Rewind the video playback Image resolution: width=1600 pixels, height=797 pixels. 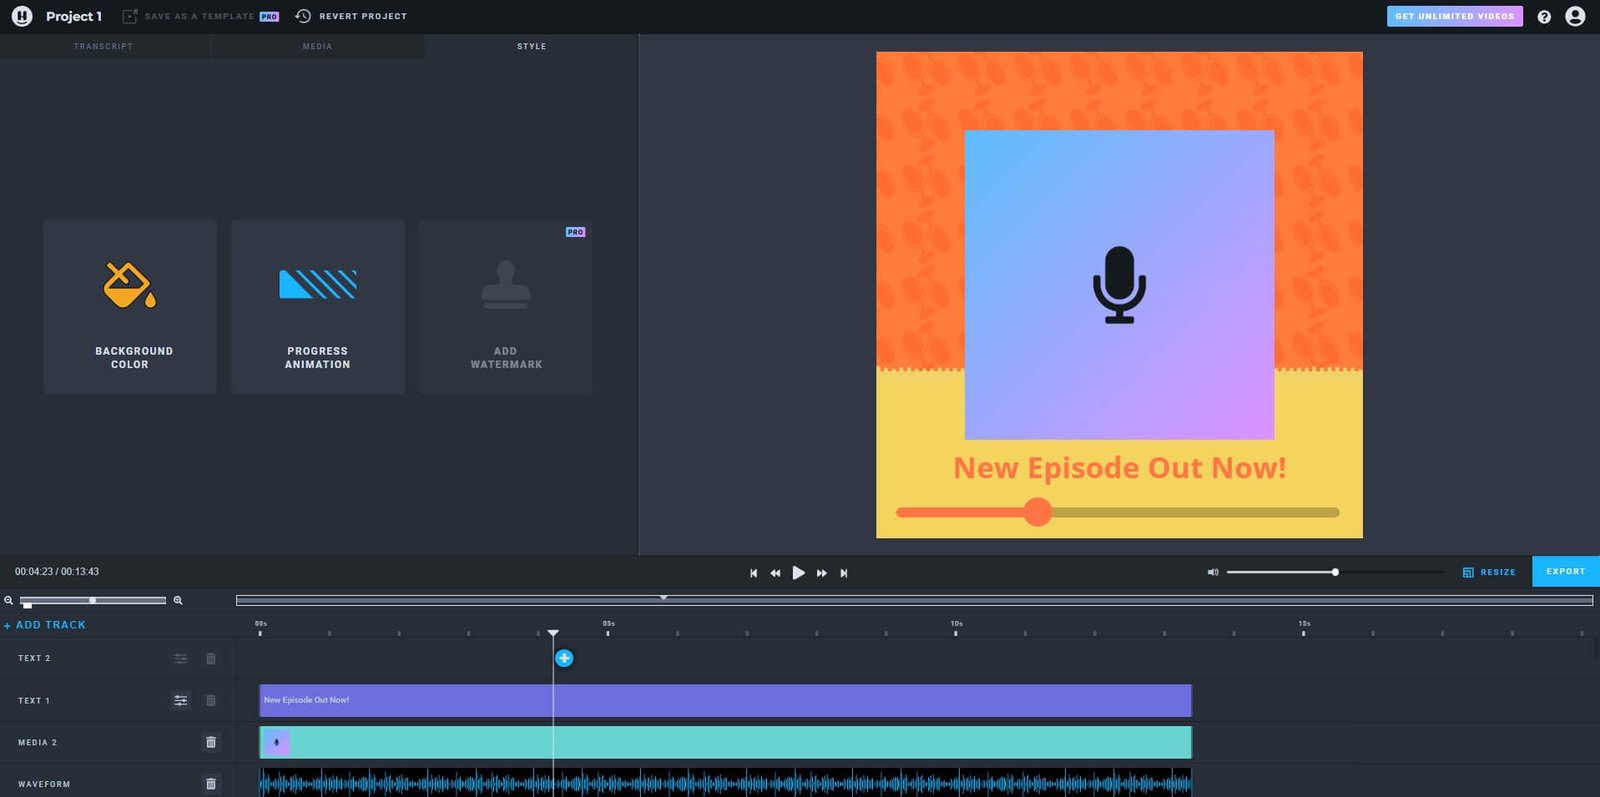(x=775, y=573)
